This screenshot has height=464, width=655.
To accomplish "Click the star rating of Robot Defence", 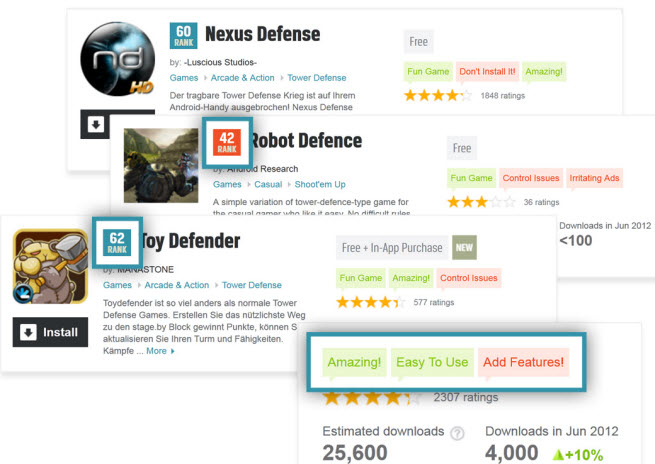I will coord(482,202).
